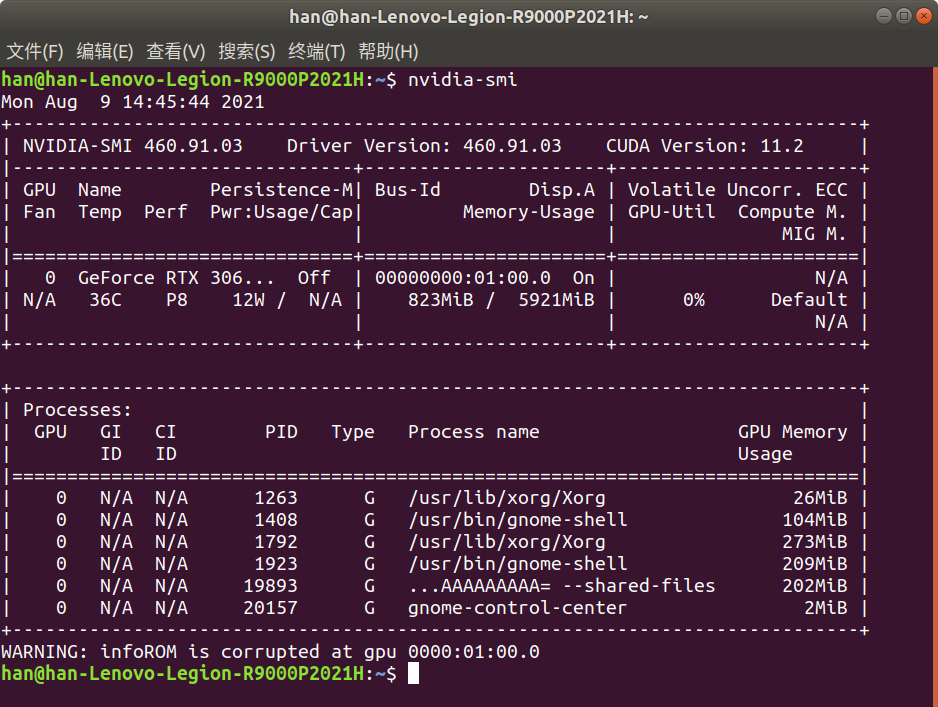Click the Process name column header

click(474, 432)
